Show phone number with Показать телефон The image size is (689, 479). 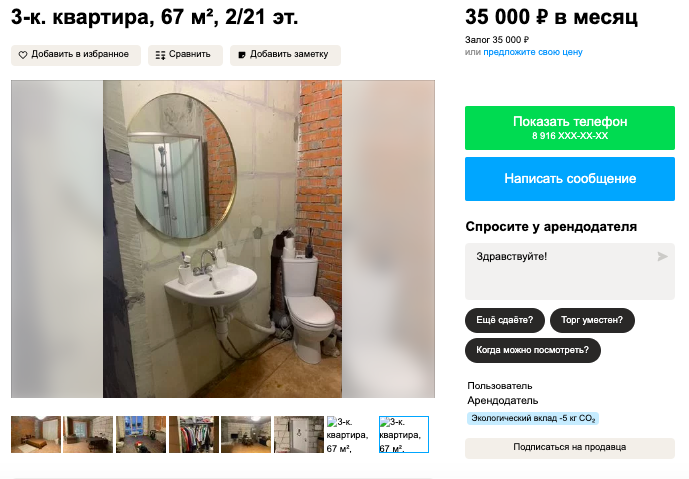pyautogui.click(x=569, y=128)
